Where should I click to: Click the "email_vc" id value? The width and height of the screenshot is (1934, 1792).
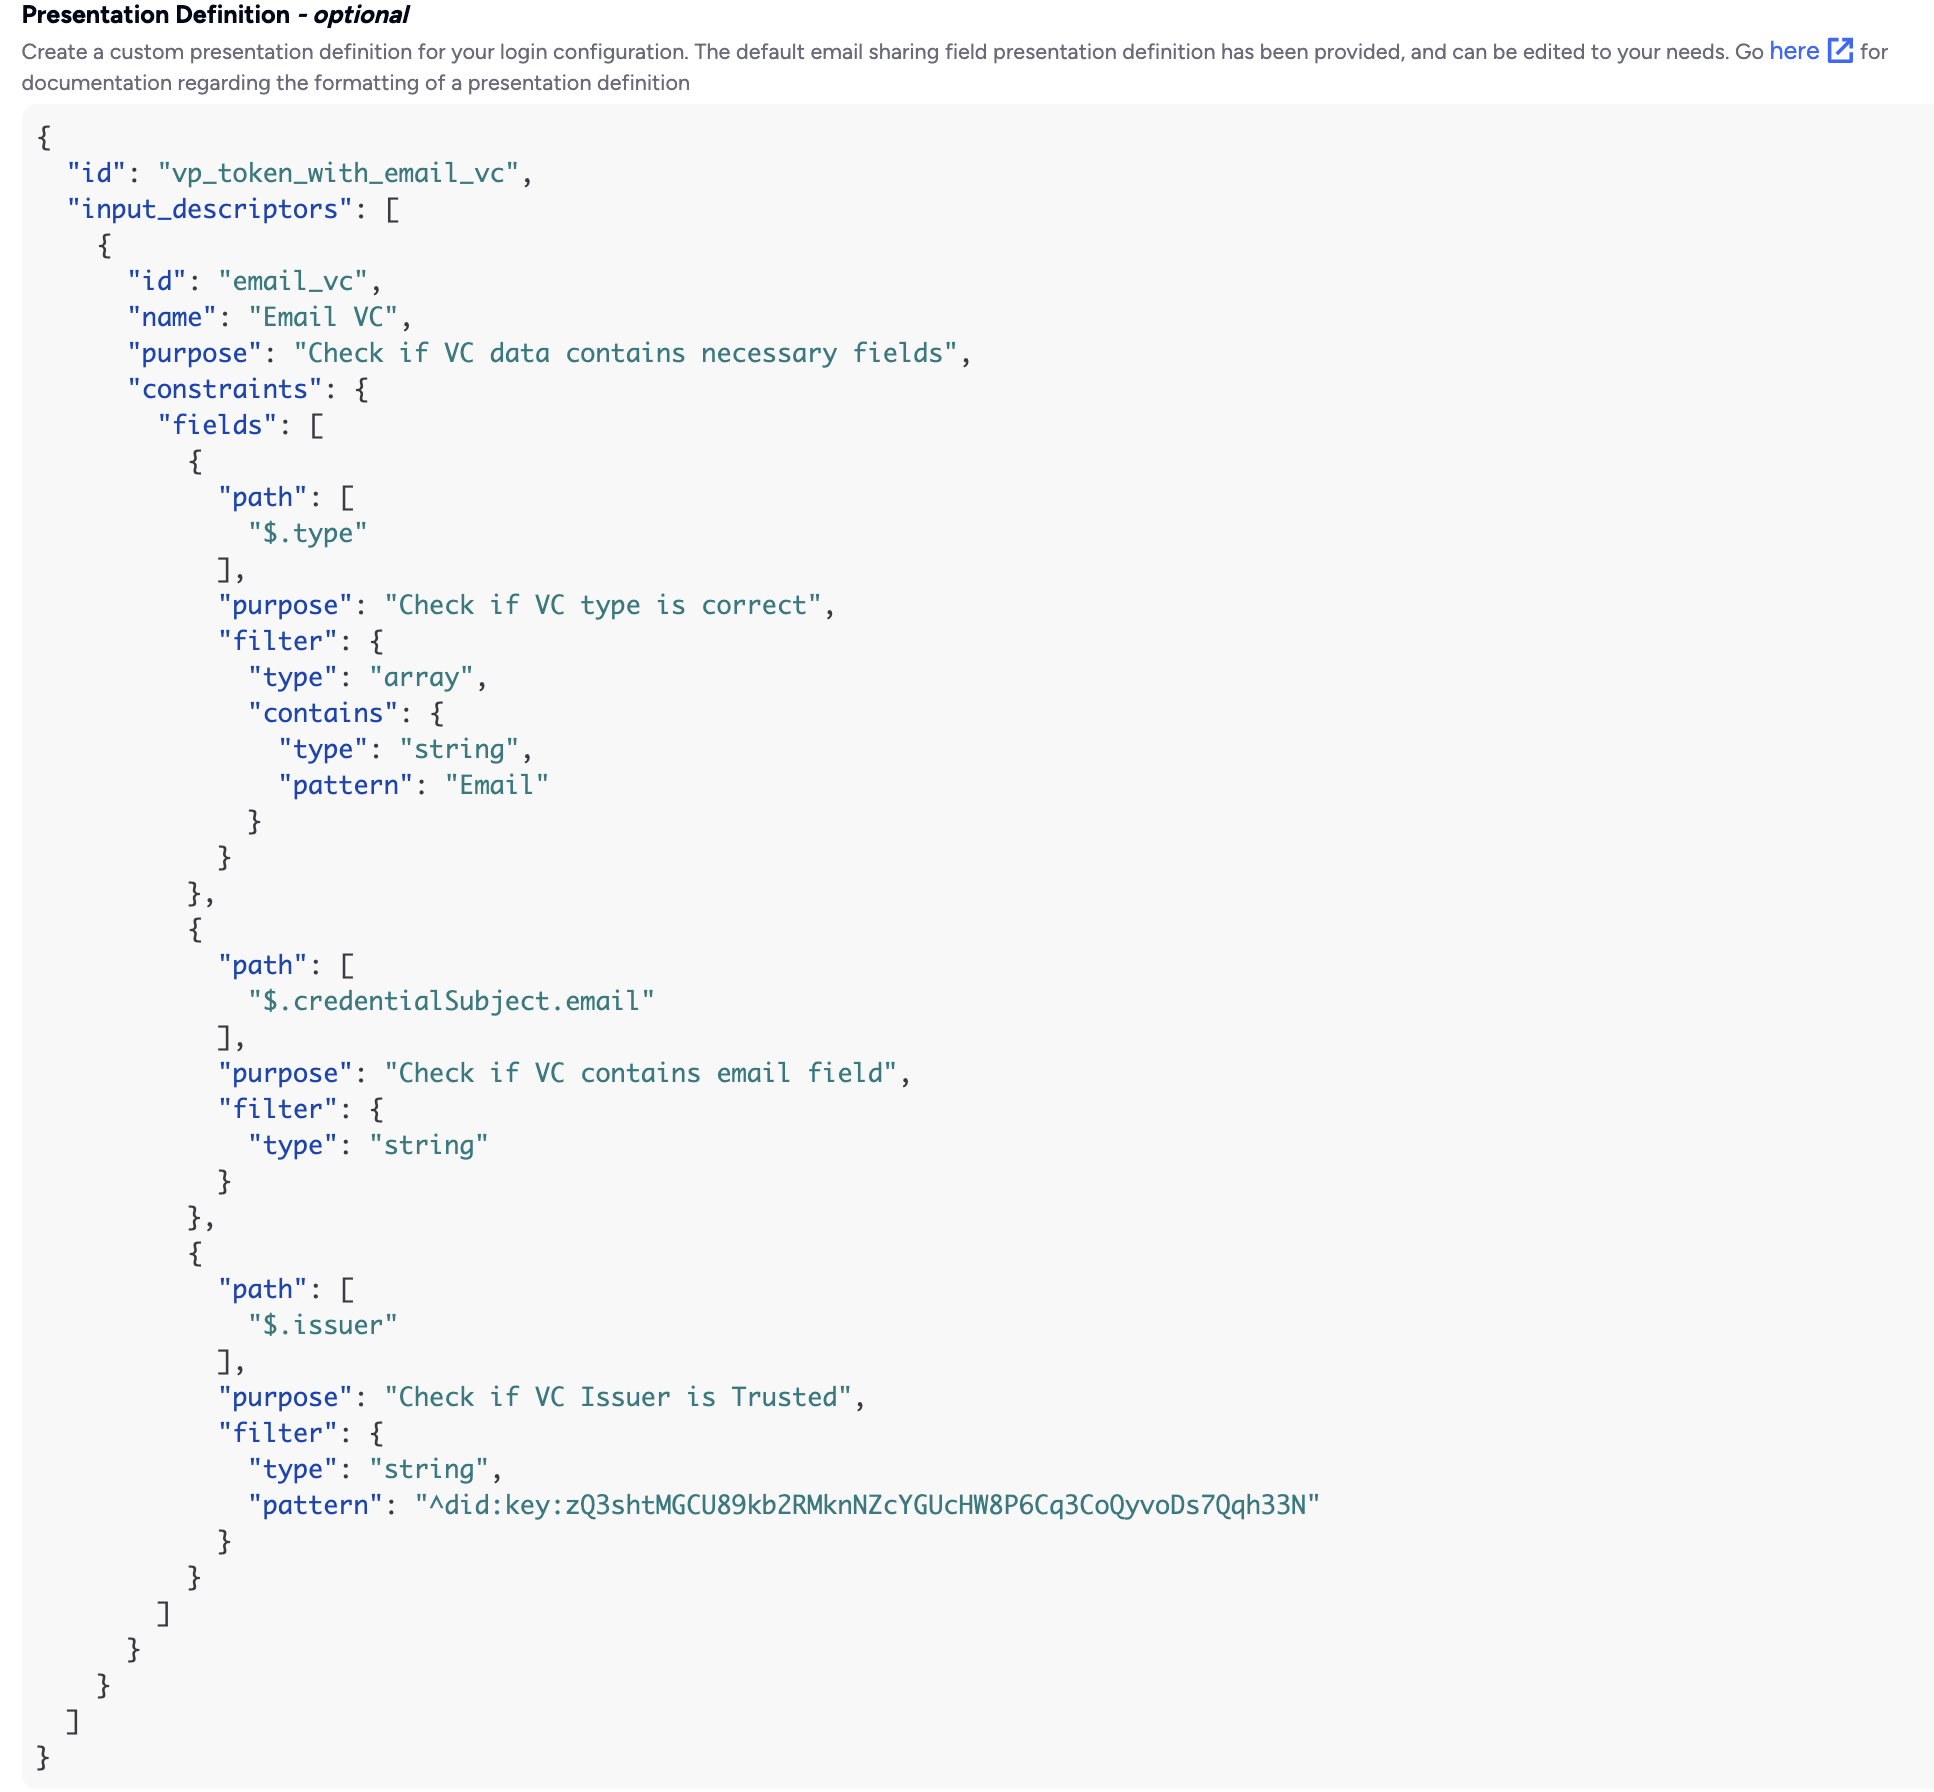click(293, 281)
